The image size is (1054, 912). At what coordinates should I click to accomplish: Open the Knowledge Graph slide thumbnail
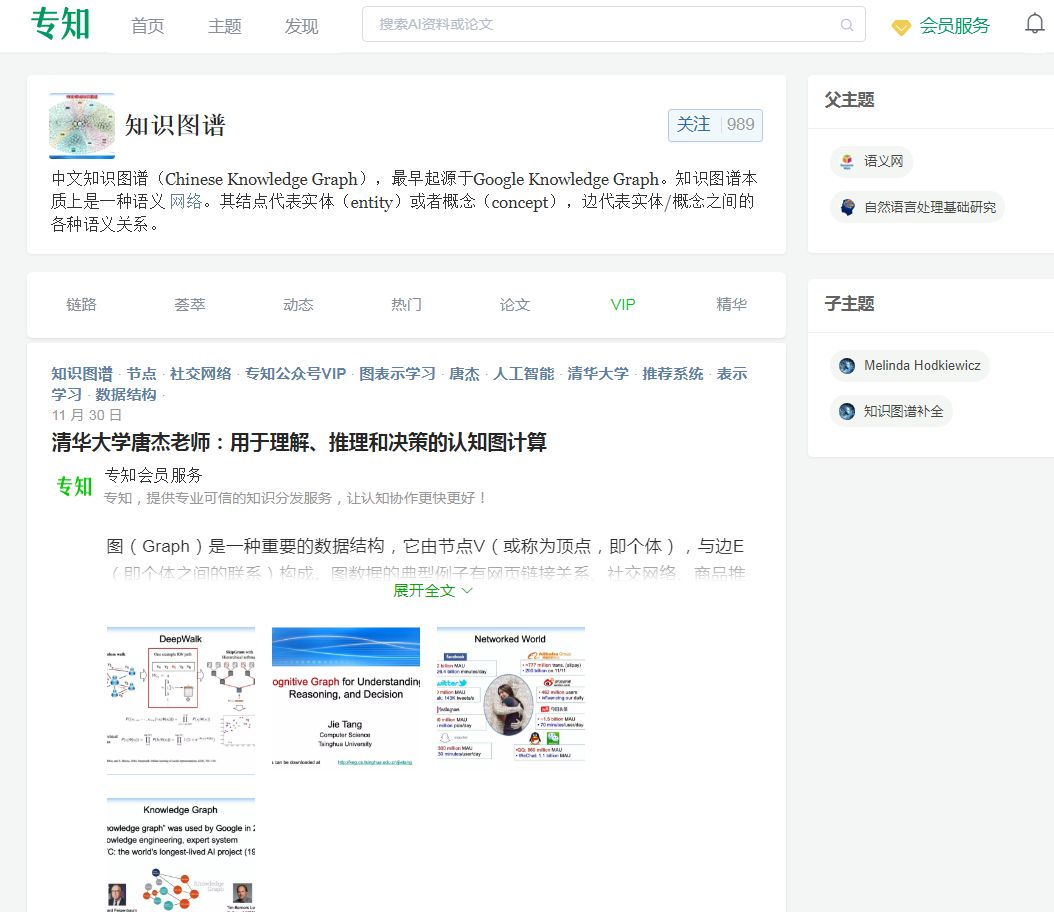point(181,855)
